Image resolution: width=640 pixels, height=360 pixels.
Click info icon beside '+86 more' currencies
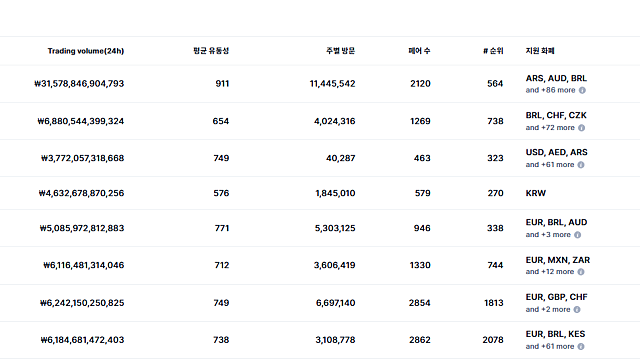(x=582, y=90)
